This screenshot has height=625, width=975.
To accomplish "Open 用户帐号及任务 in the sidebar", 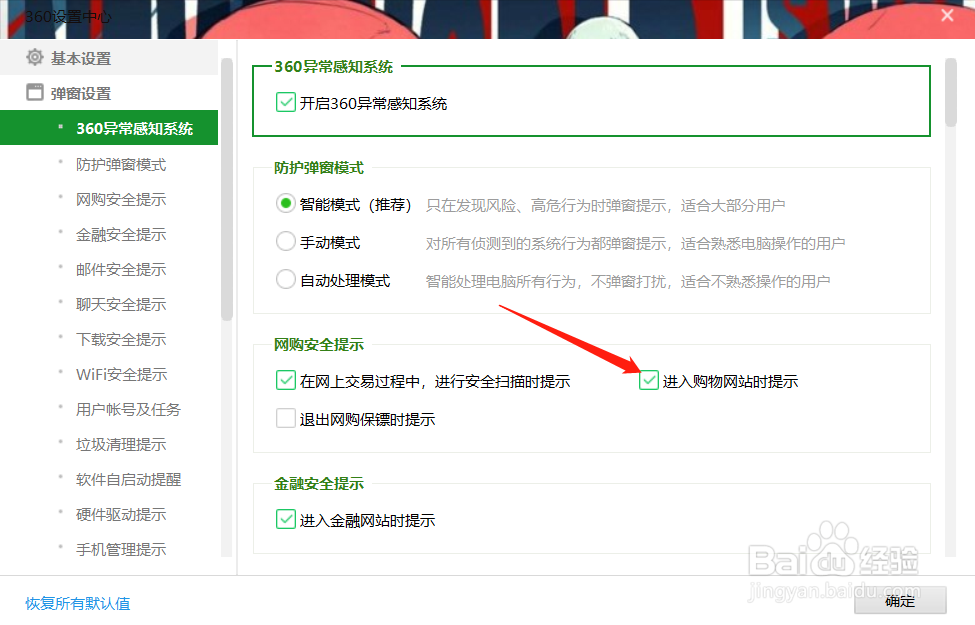I will (x=128, y=409).
